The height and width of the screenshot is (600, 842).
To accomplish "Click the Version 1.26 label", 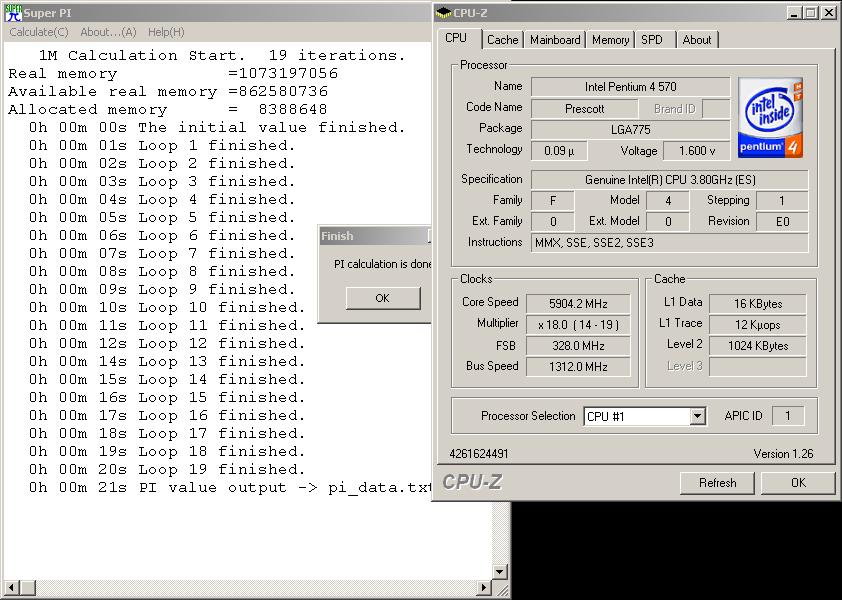I will coord(783,454).
